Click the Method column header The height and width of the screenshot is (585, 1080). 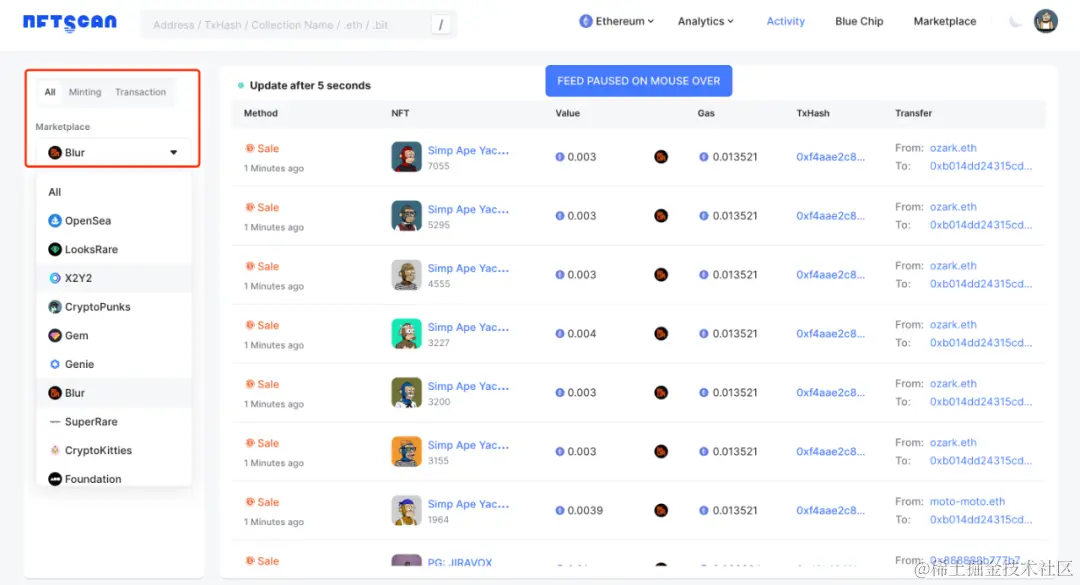click(x=260, y=113)
